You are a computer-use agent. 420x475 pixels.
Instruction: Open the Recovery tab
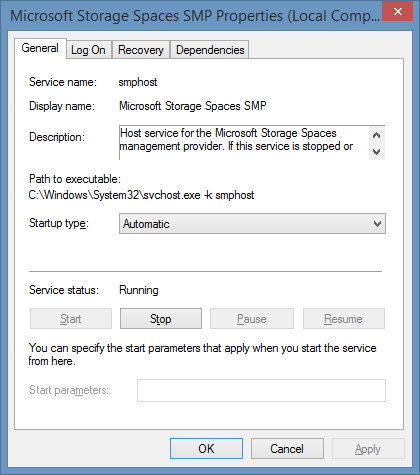pos(141,50)
